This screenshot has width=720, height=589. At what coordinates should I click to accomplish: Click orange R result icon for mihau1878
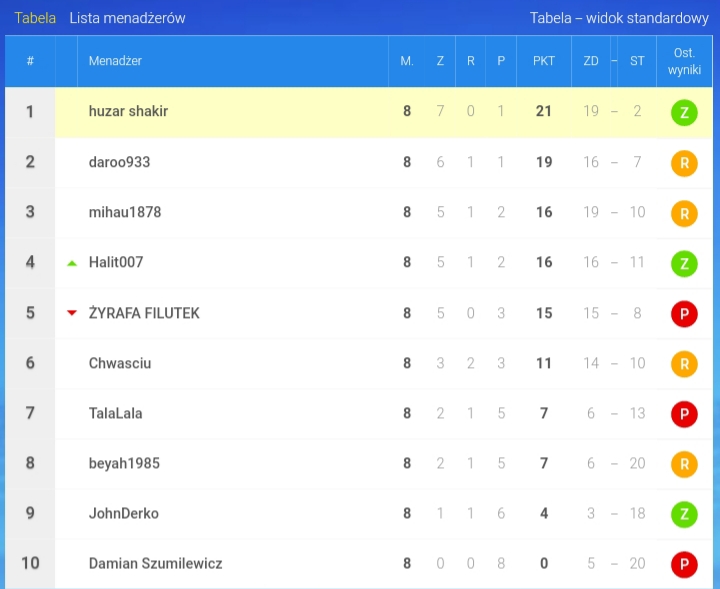point(684,213)
